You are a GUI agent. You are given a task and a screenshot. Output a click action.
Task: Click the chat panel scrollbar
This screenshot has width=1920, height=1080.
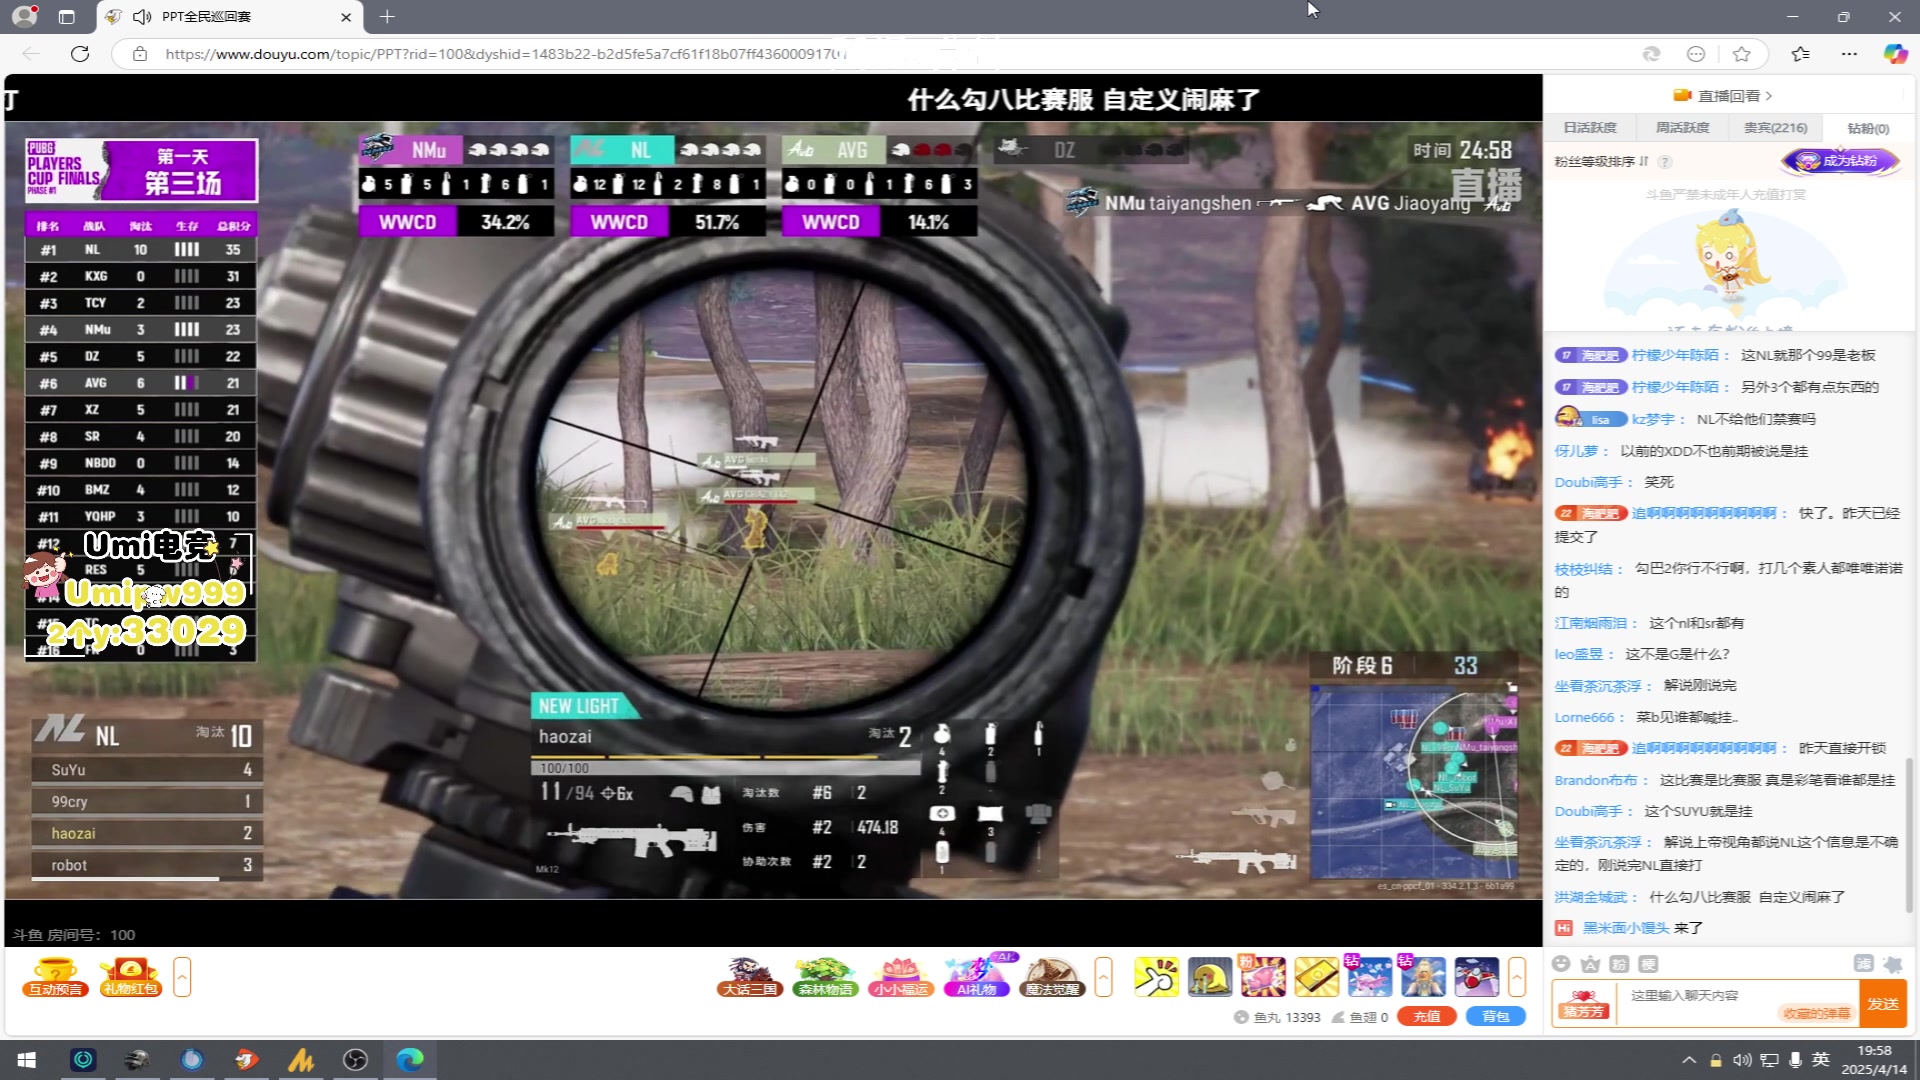pos(1908,835)
